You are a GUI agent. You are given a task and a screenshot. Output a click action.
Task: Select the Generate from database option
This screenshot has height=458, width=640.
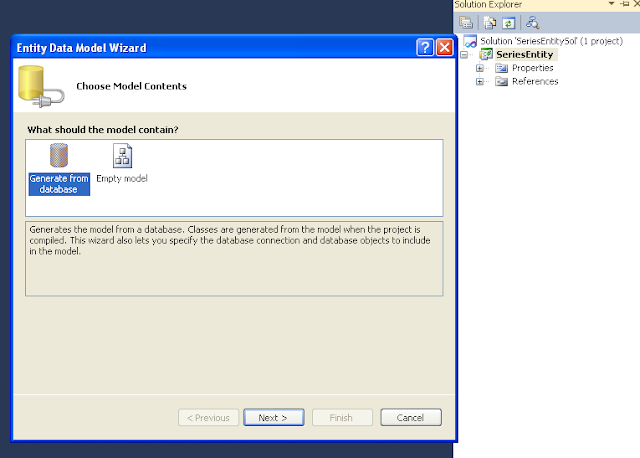click(x=59, y=169)
